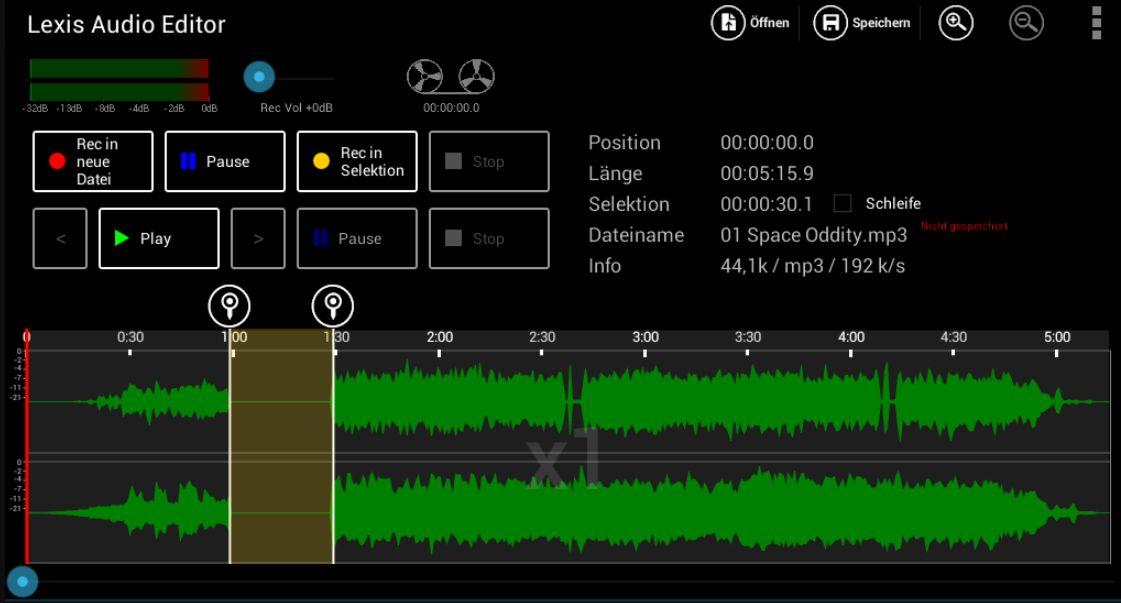Start recording into a new file
Image resolution: width=1121 pixels, height=603 pixels.
(x=93, y=162)
